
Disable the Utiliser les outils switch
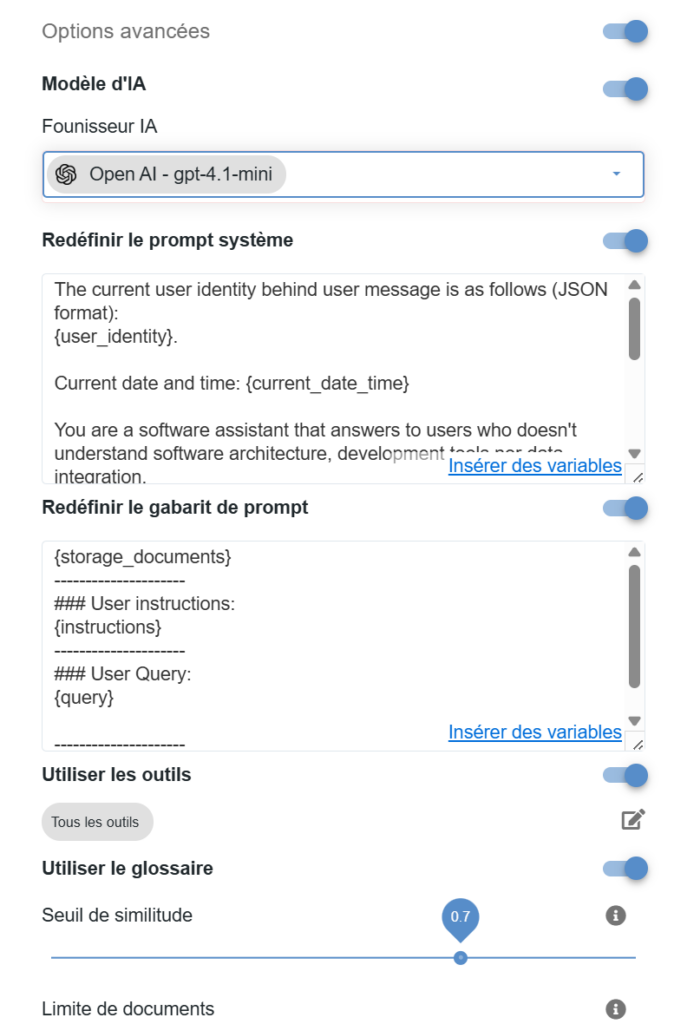coord(626,775)
